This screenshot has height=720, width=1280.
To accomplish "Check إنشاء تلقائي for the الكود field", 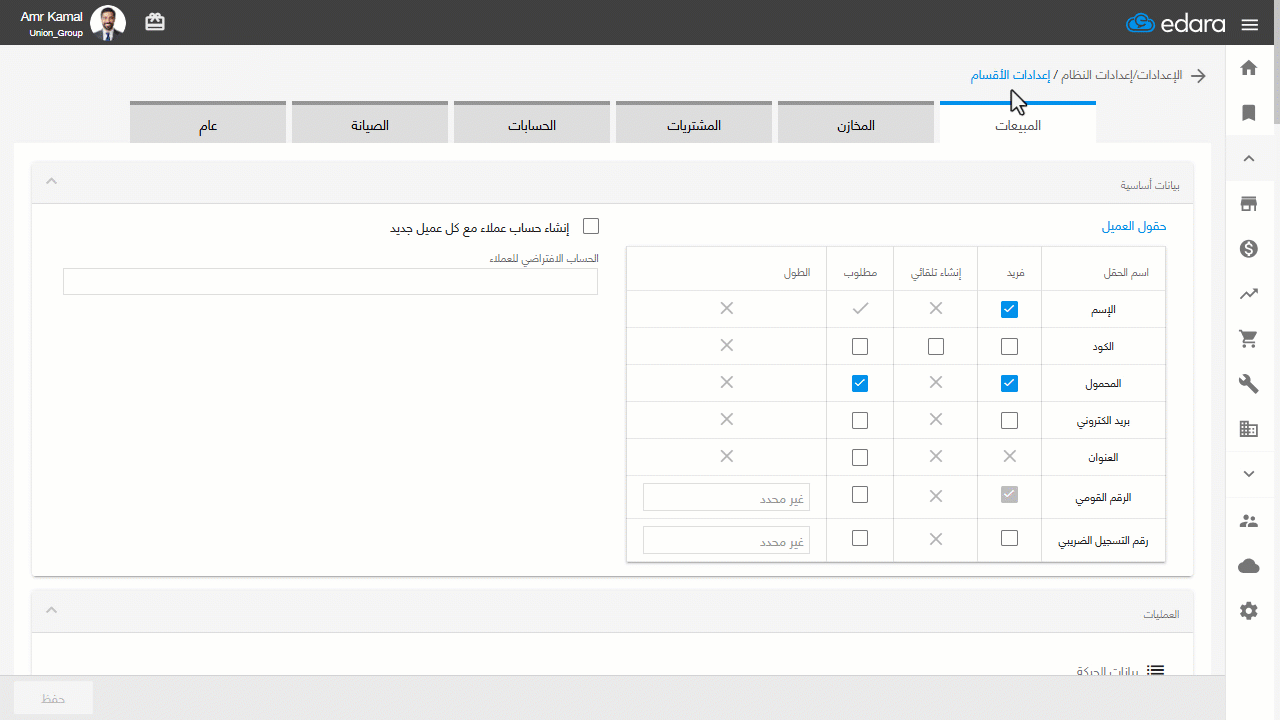I will (936, 347).
